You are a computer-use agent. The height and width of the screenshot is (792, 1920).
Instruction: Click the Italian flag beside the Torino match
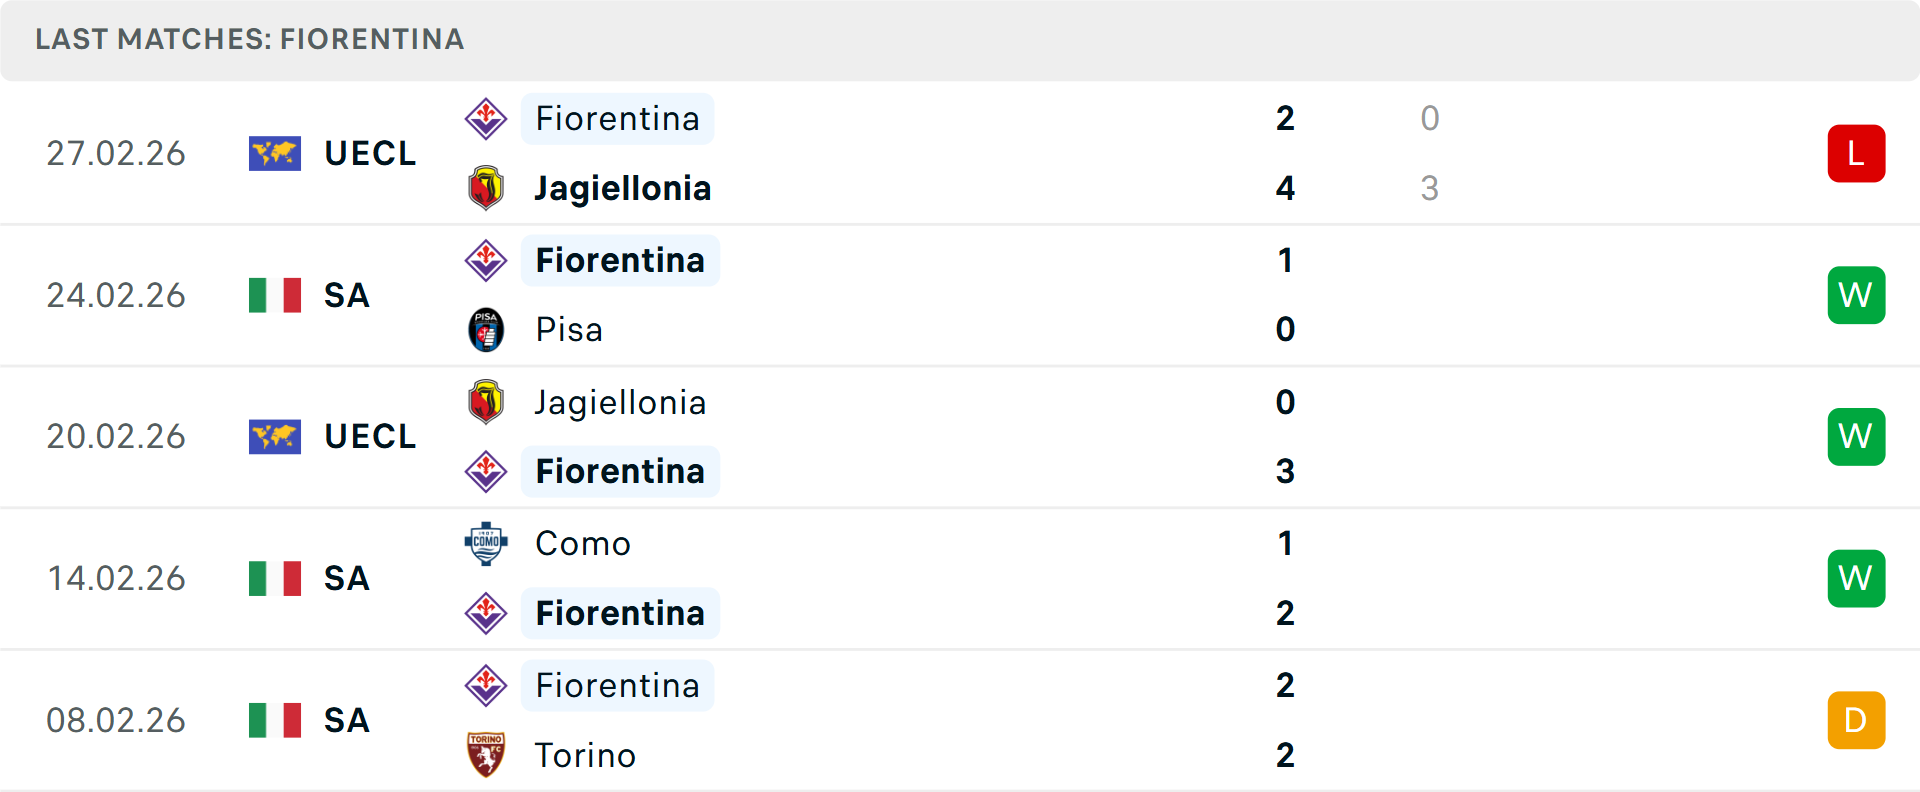[275, 720]
